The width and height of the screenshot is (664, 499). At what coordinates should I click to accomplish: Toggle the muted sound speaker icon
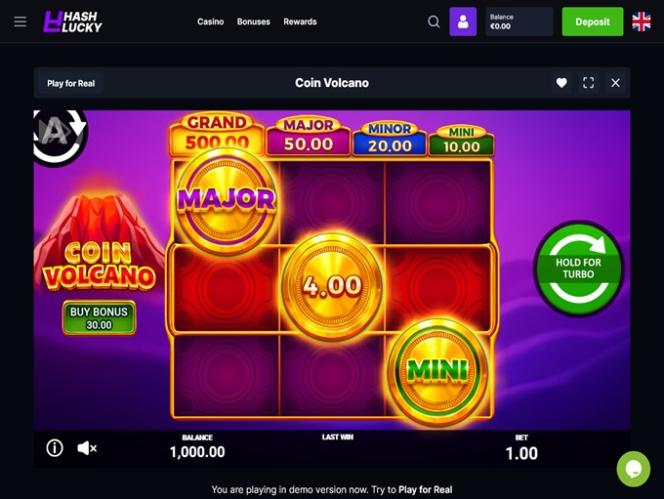click(87, 448)
